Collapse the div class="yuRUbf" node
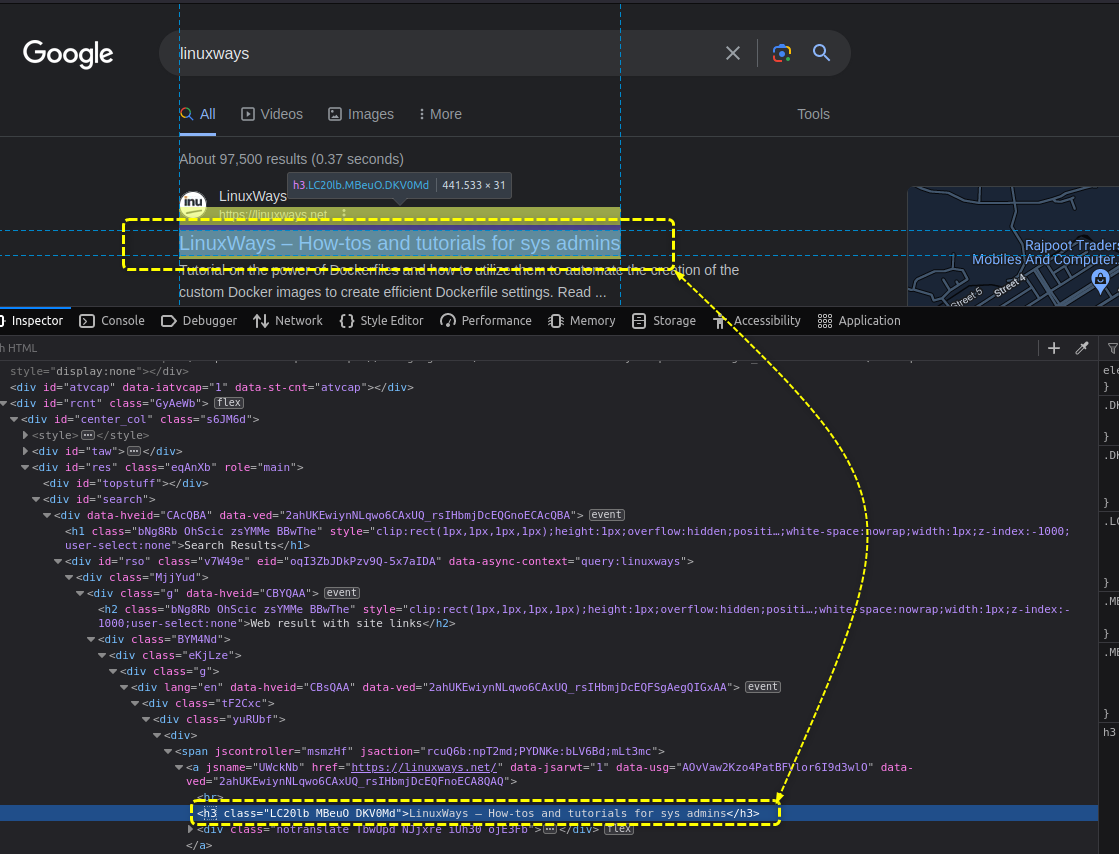Image resolution: width=1119 pixels, height=854 pixels. point(146,719)
